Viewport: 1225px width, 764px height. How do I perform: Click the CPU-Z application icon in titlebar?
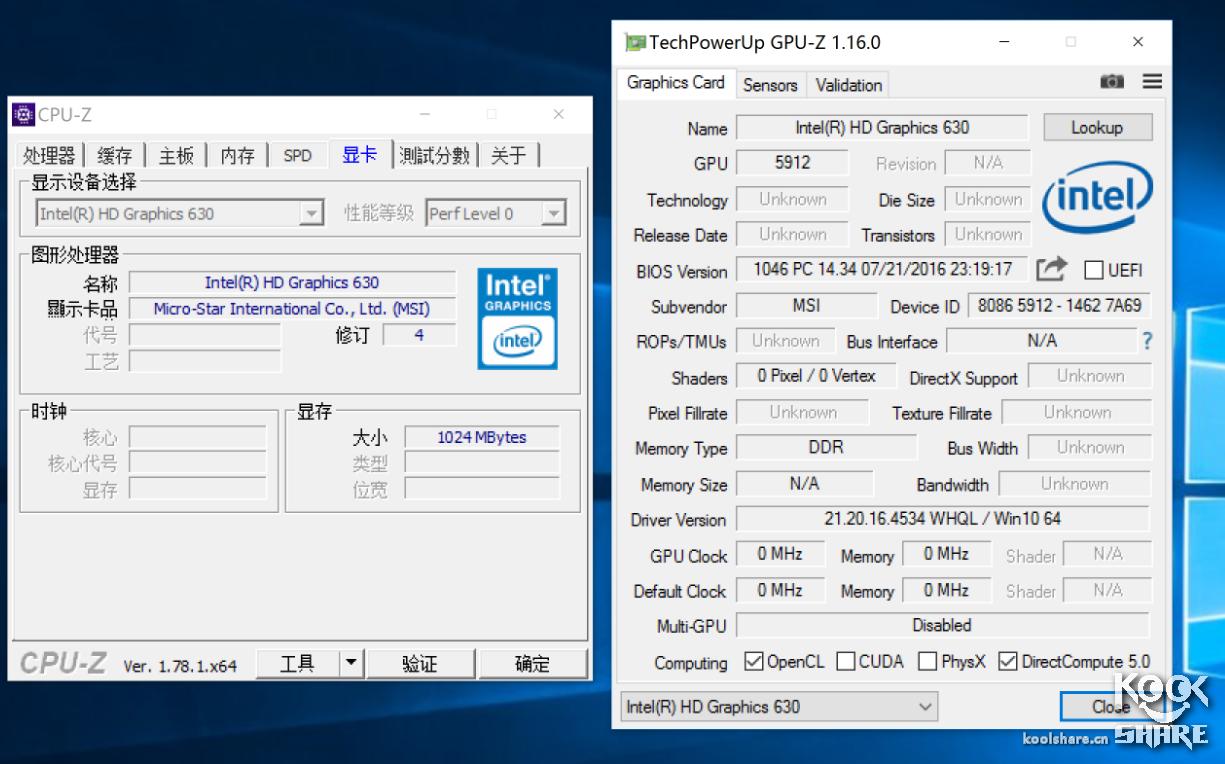pos(24,114)
